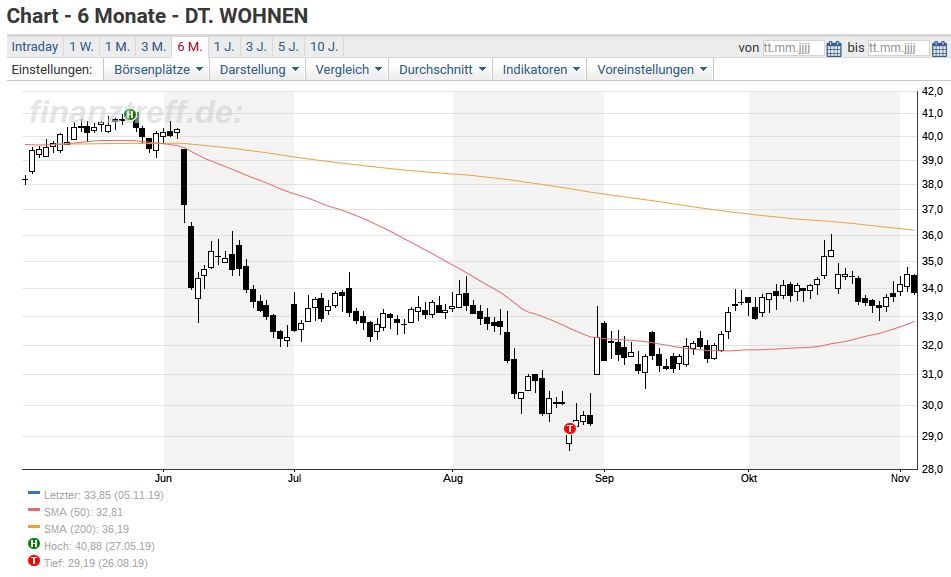The height and width of the screenshot is (577, 951).
Task: Select the 6 M. time range tab
Action: (x=190, y=47)
